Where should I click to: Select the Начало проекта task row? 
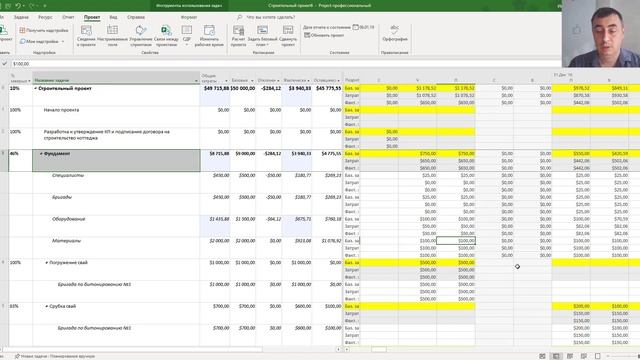[61, 110]
